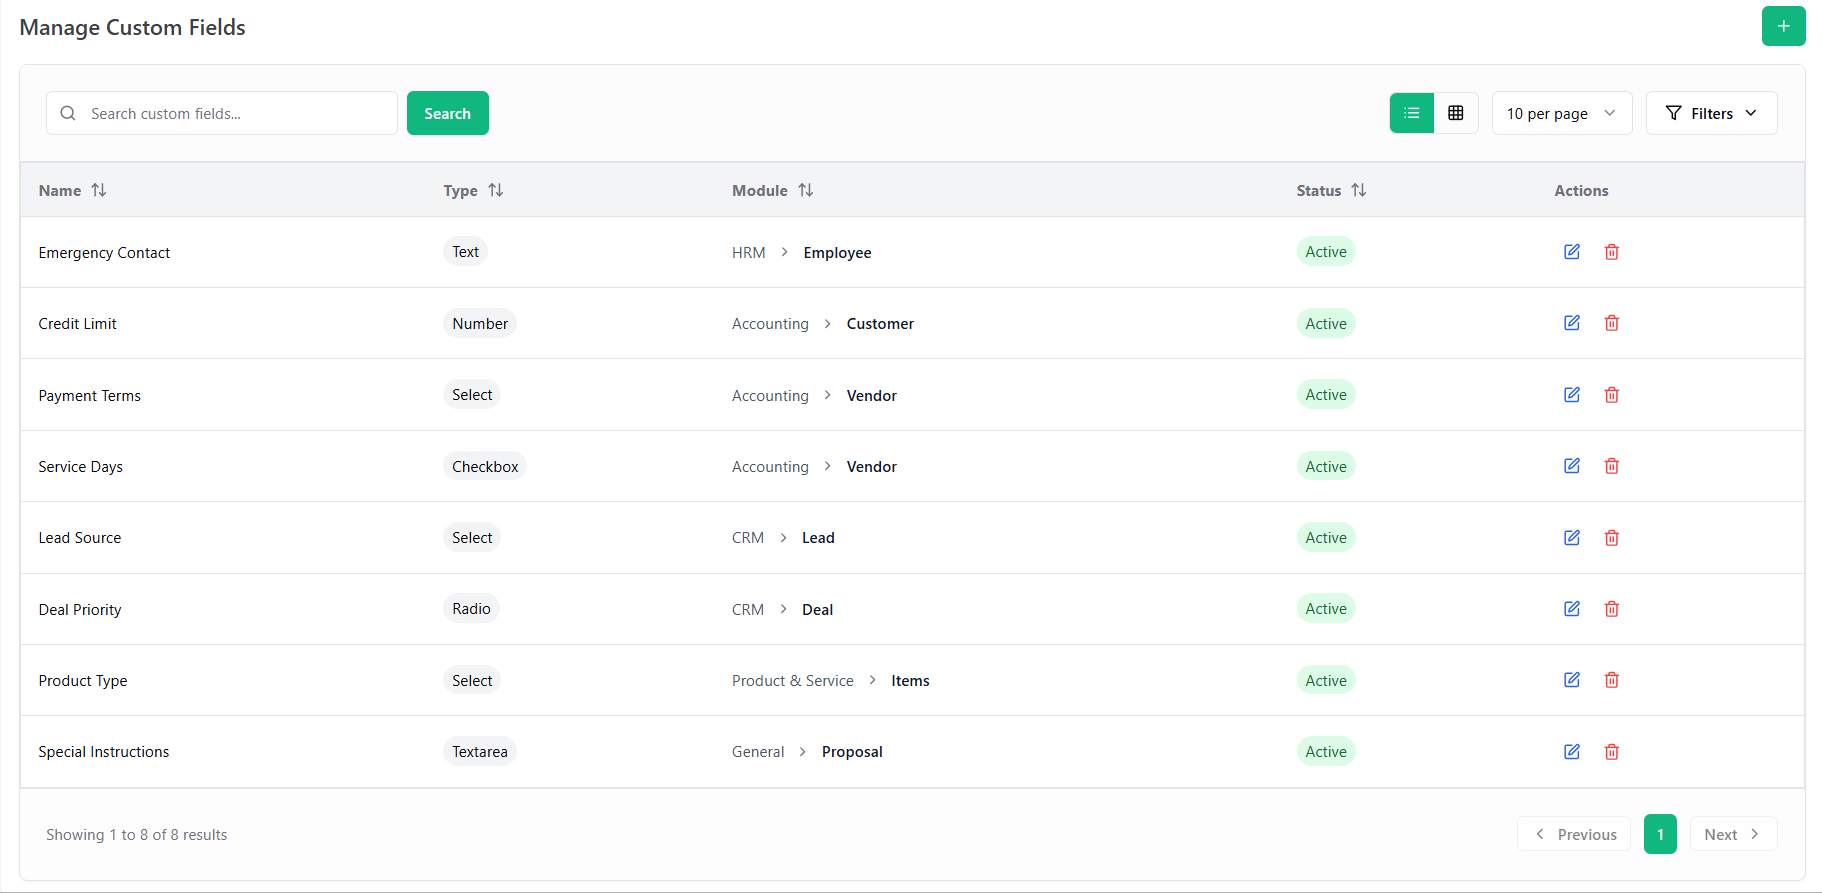Delete the Credit Limit field
The image size is (1822, 893).
(1612, 323)
